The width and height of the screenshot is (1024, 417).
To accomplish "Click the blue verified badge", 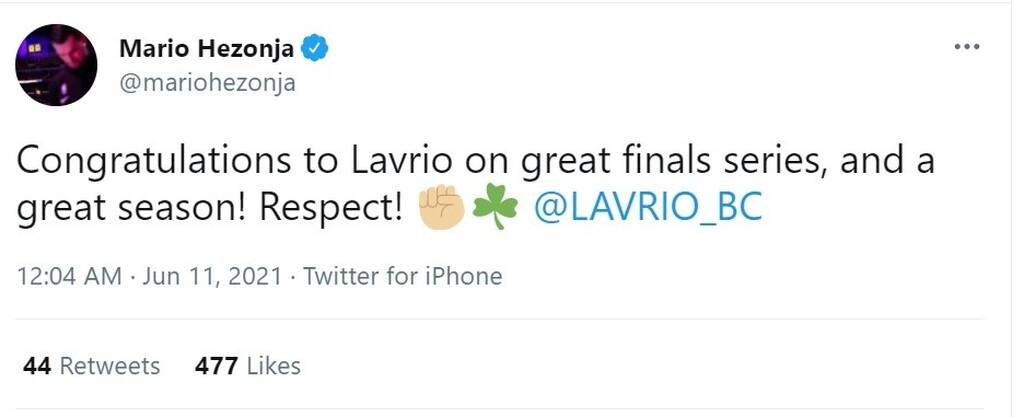I will coord(316,48).
